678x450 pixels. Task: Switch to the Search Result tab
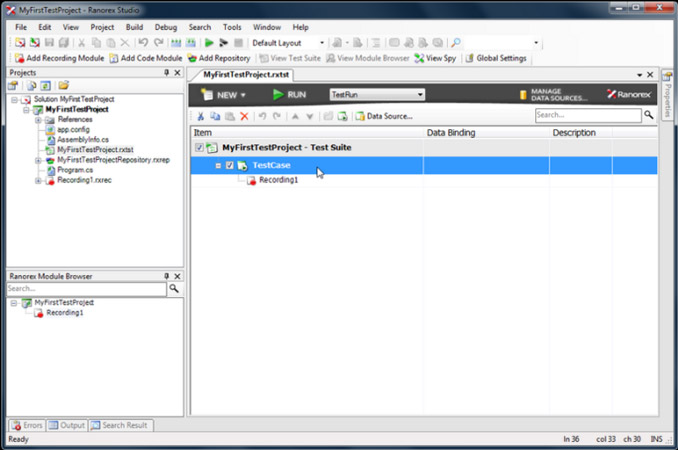coord(120,425)
